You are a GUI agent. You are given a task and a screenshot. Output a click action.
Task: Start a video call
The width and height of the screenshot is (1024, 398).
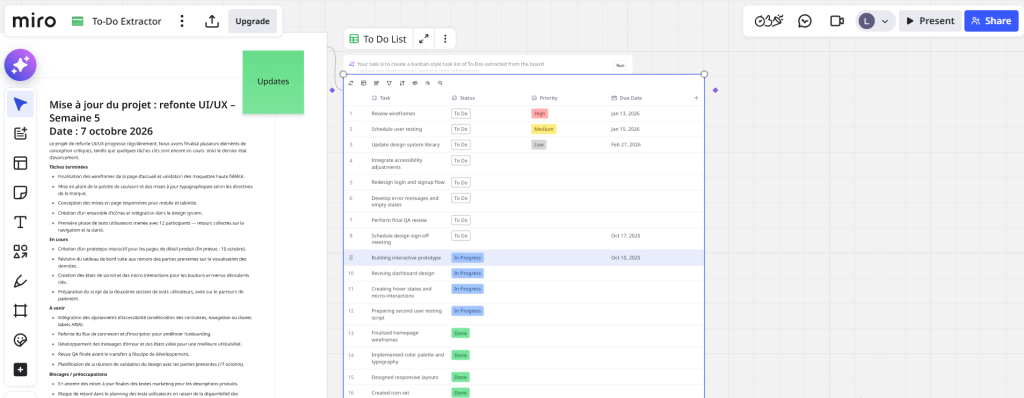tap(837, 21)
